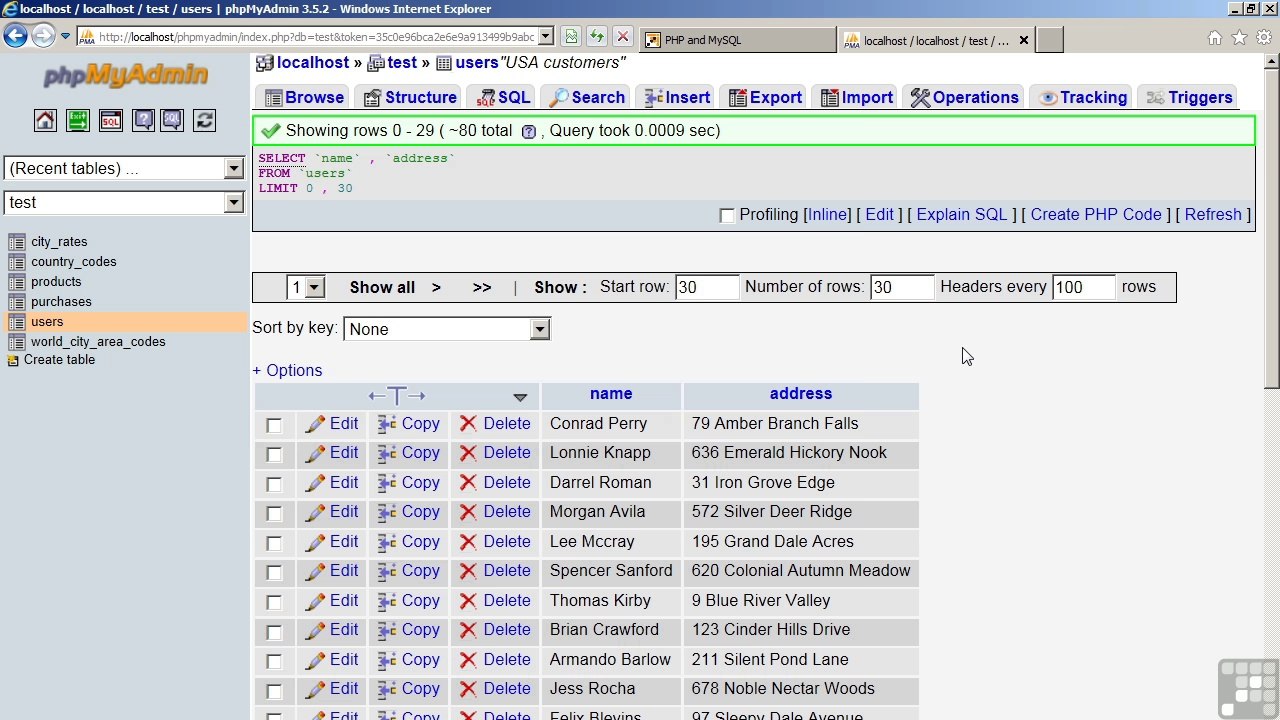
Task: Tick the checkbox for Lee Mccray row
Action: pos(274,543)
